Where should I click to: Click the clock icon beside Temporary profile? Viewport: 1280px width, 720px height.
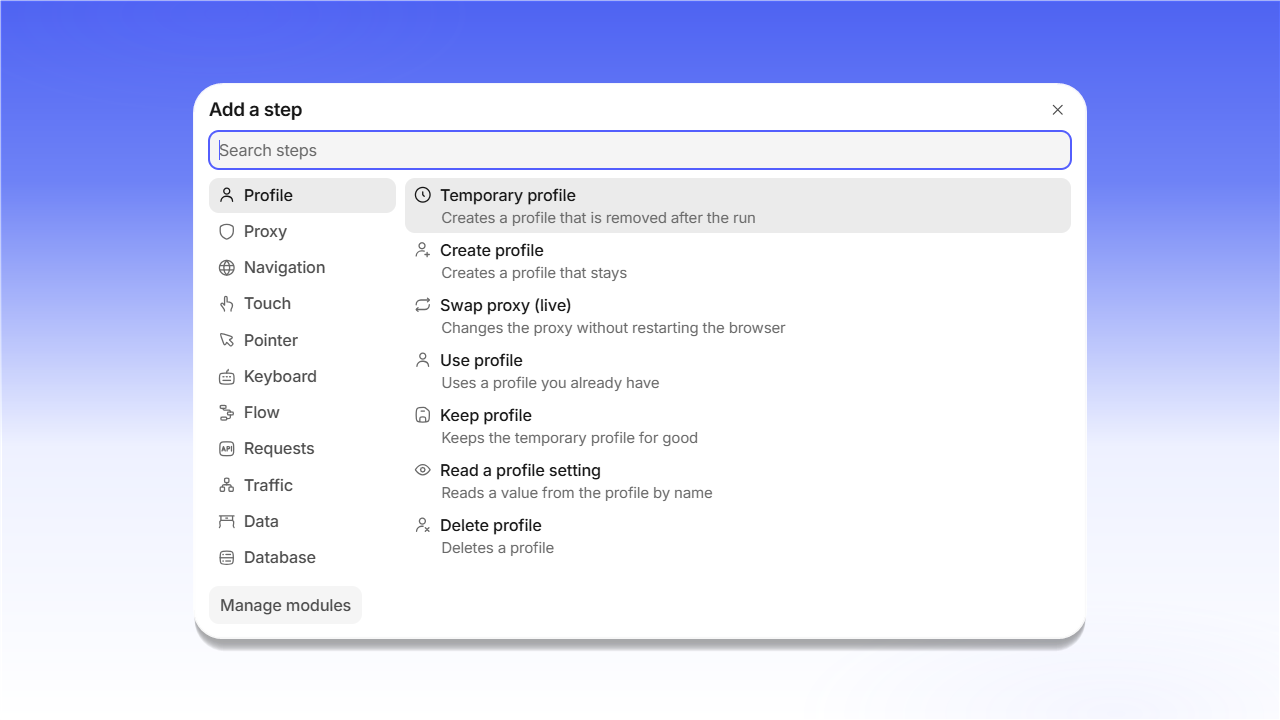click(422, 195)
